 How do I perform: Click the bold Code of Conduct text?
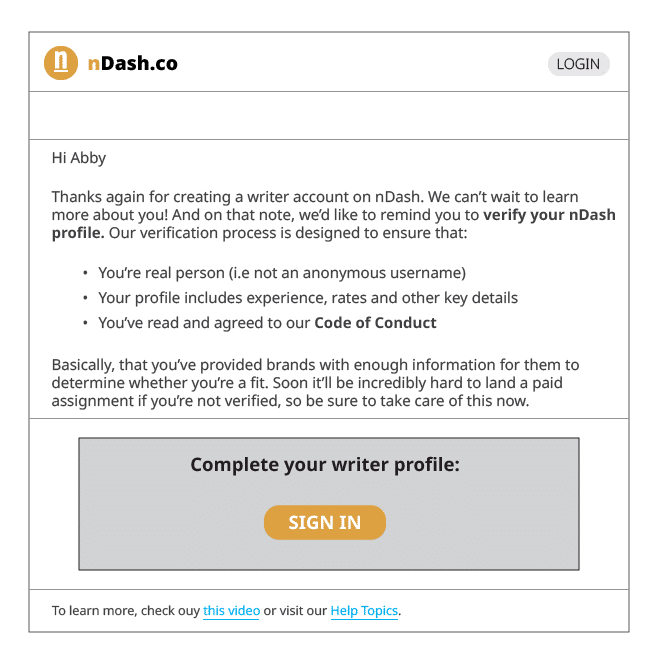[375, 323]
